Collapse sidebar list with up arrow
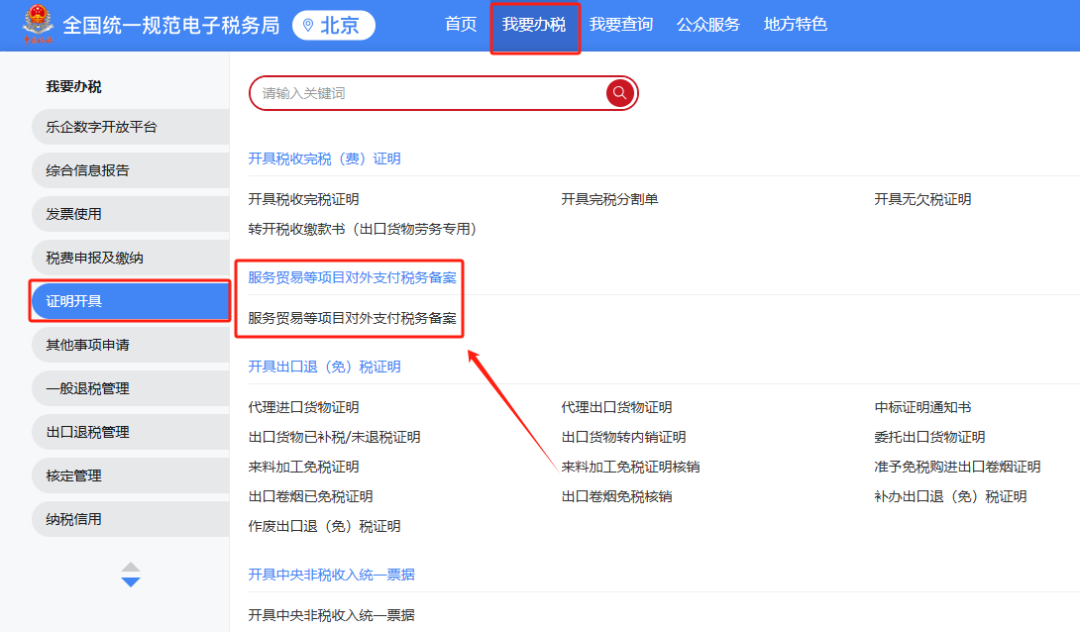The image size is (1080, 632). click(131, 567)
